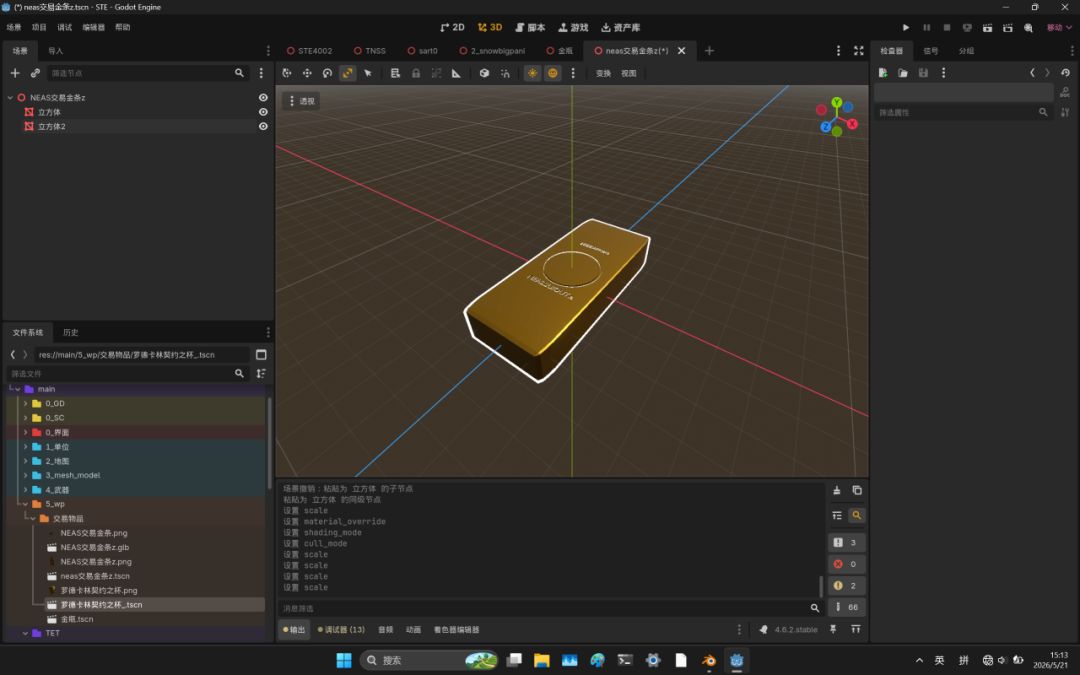Open the 调试 menu

[x=65, y=28]
